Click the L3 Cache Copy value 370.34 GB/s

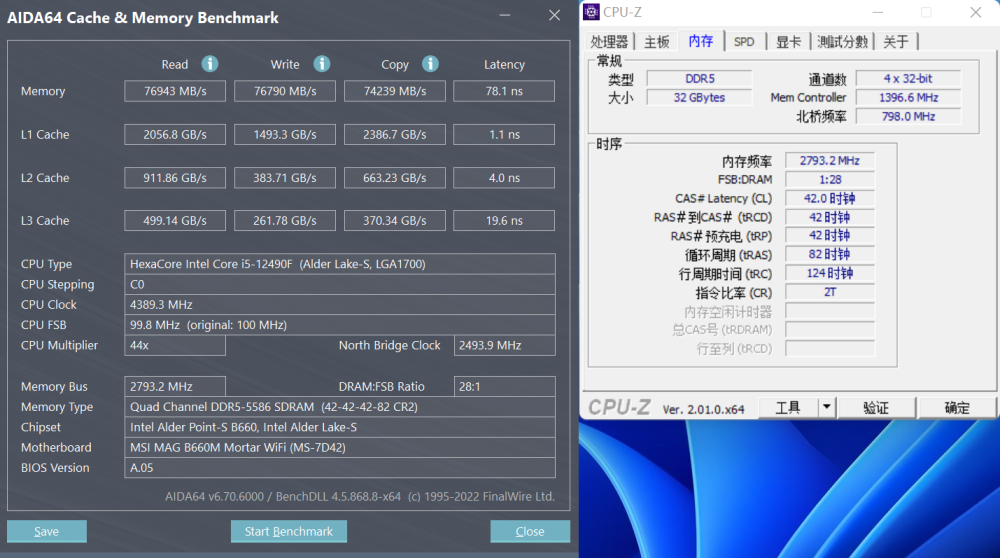pyautogui.click(x=395, y=221)
